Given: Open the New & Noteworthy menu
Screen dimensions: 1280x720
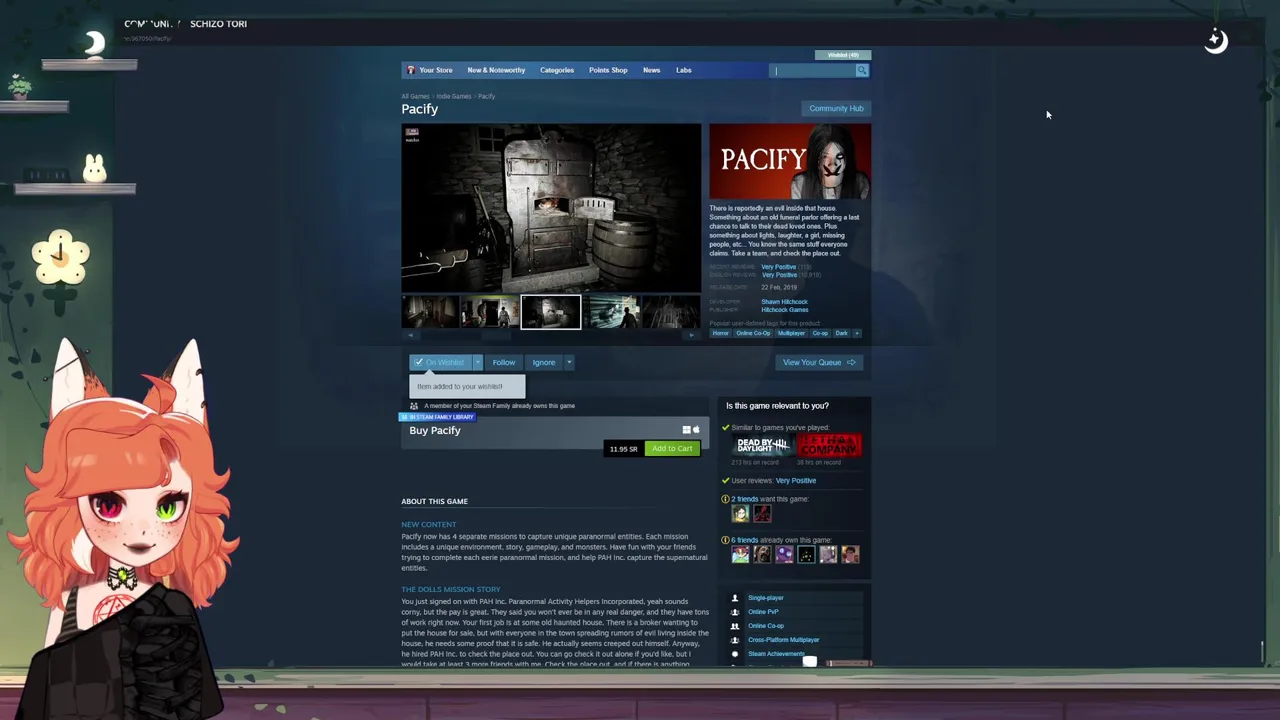Looking at the screenshot, I should [496, 70].
